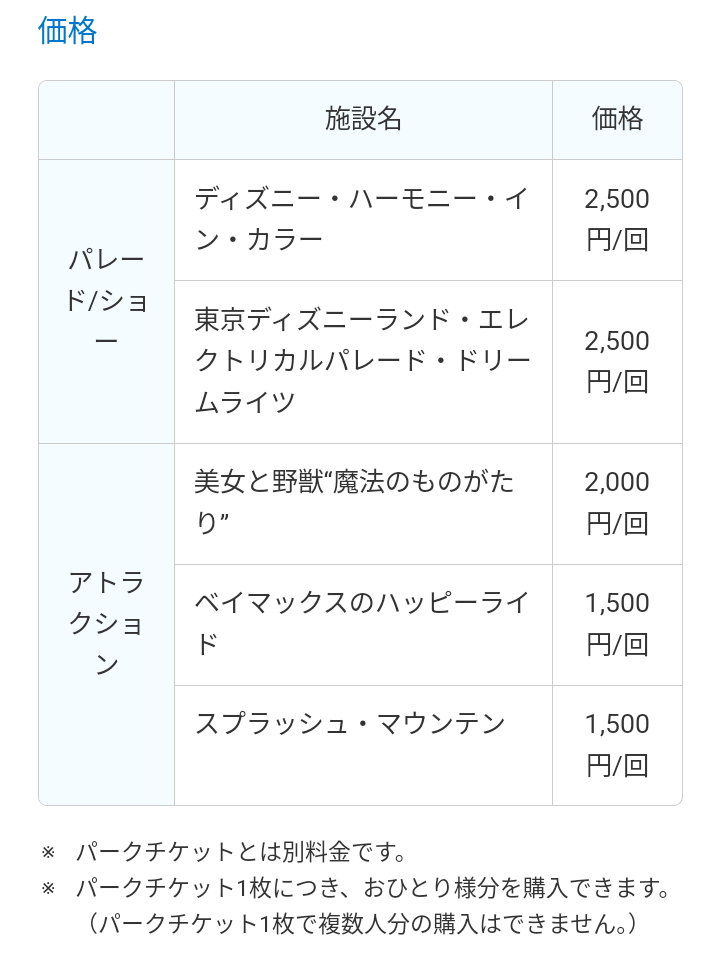Click the parenthetical 複数人分の購入はできません note
This screenshot has height=968, width=720.
362,923
